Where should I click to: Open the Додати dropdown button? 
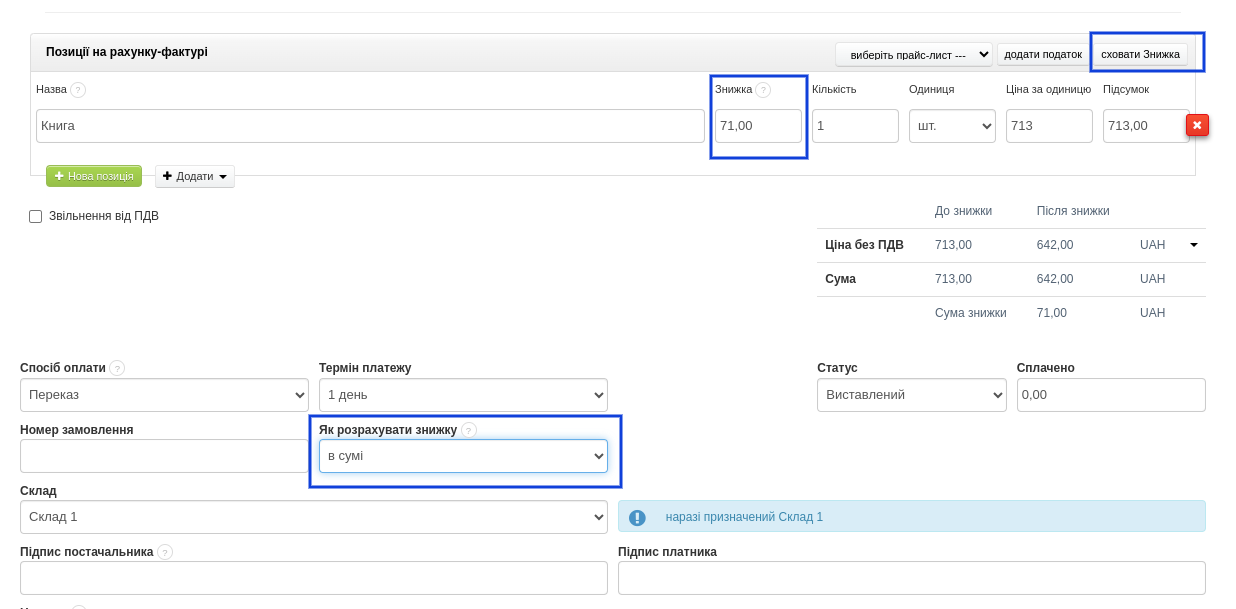pos(195,176)
